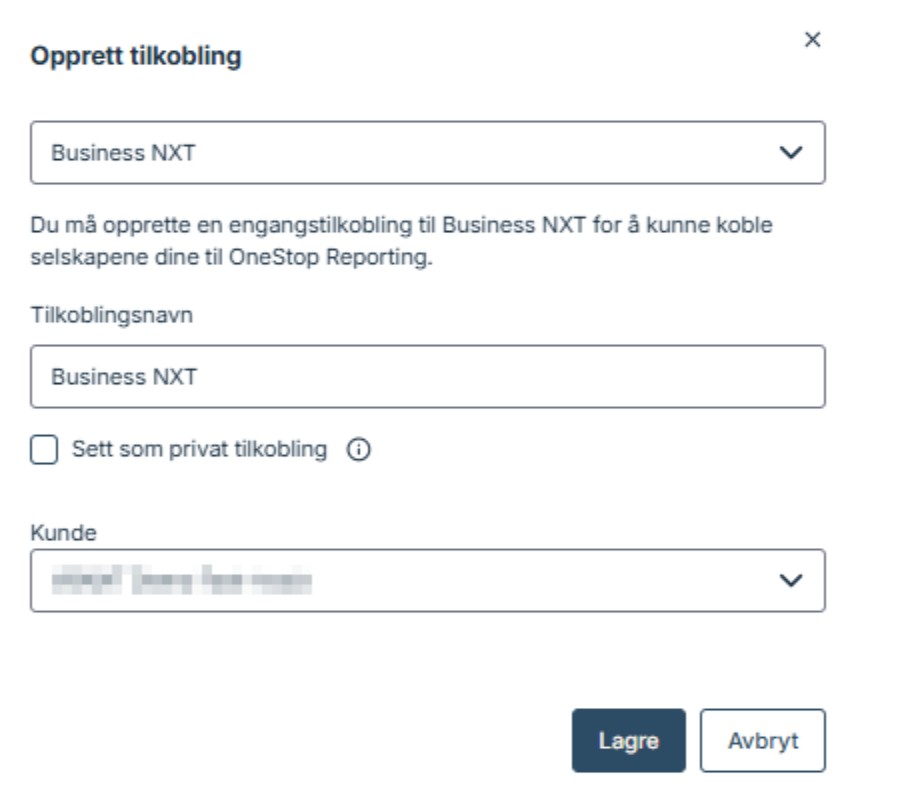
Task: Click the 'Opprett tilkobling' dialog title
Action: pyautogui.click(x=136, y=57)
